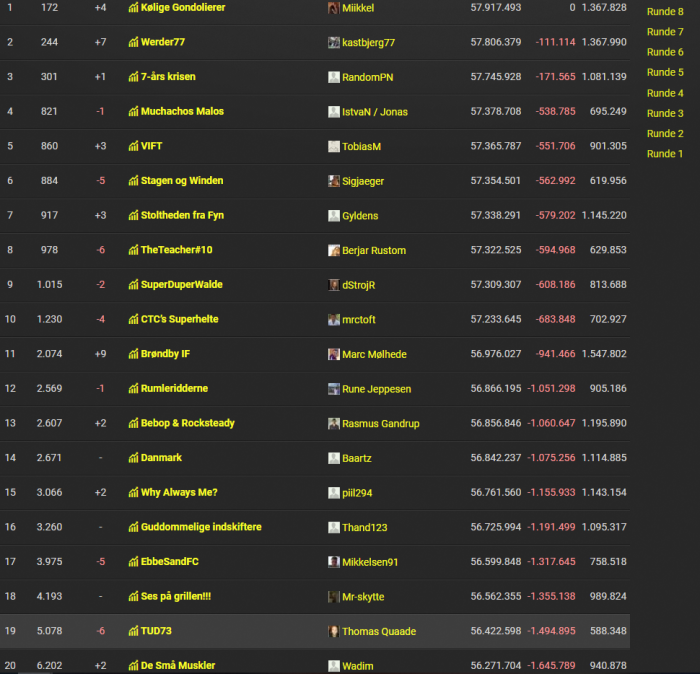The width and height of the screenshot is (700, 674).
Task: Click chart icon beside 7-års krisen
Action: click(133, 77)
